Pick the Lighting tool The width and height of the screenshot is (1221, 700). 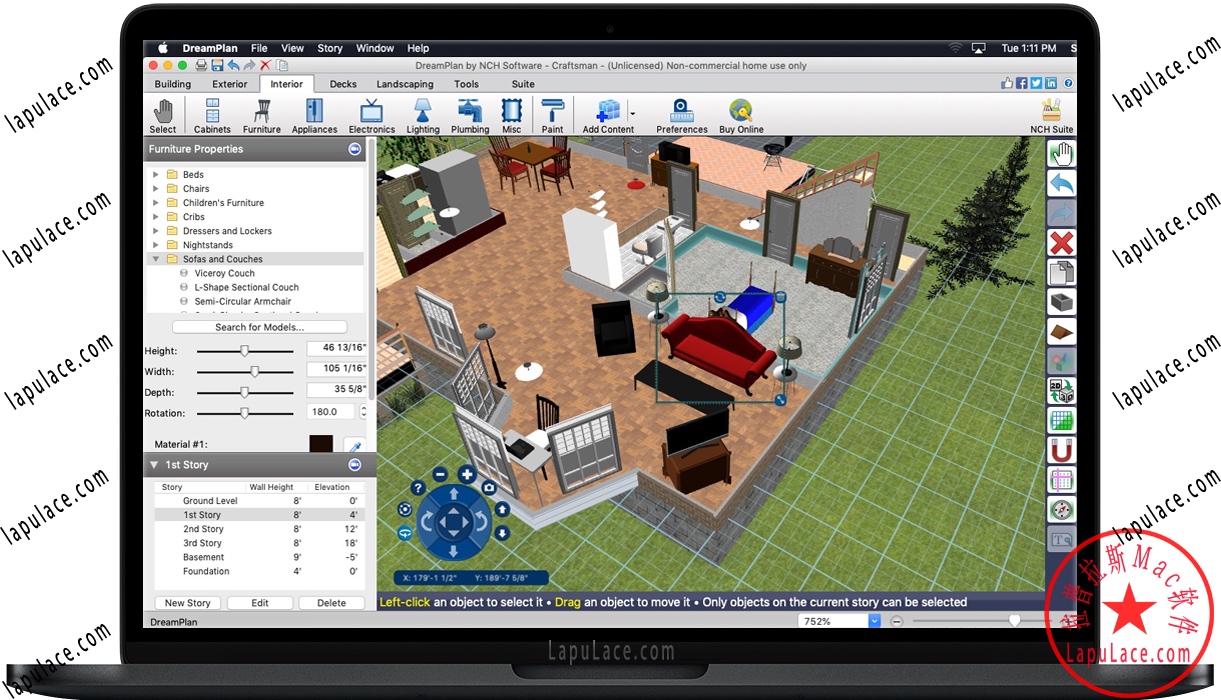(x=423, y=116)
